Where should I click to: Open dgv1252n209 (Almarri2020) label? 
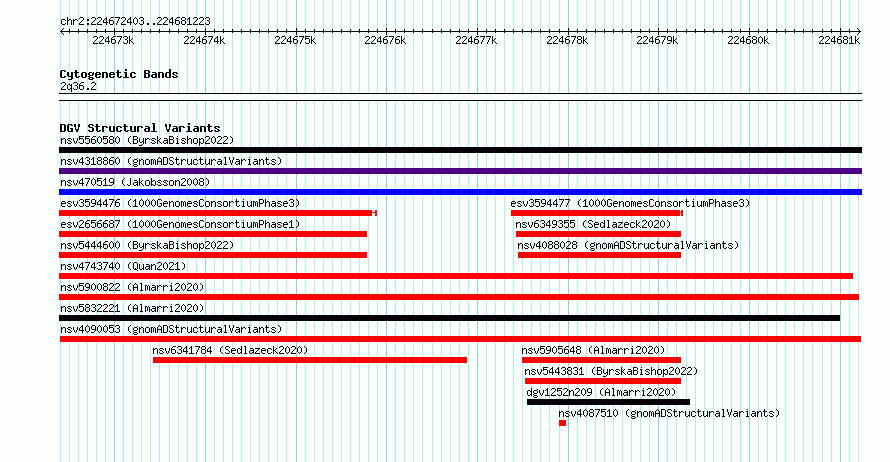click(602, 392)
